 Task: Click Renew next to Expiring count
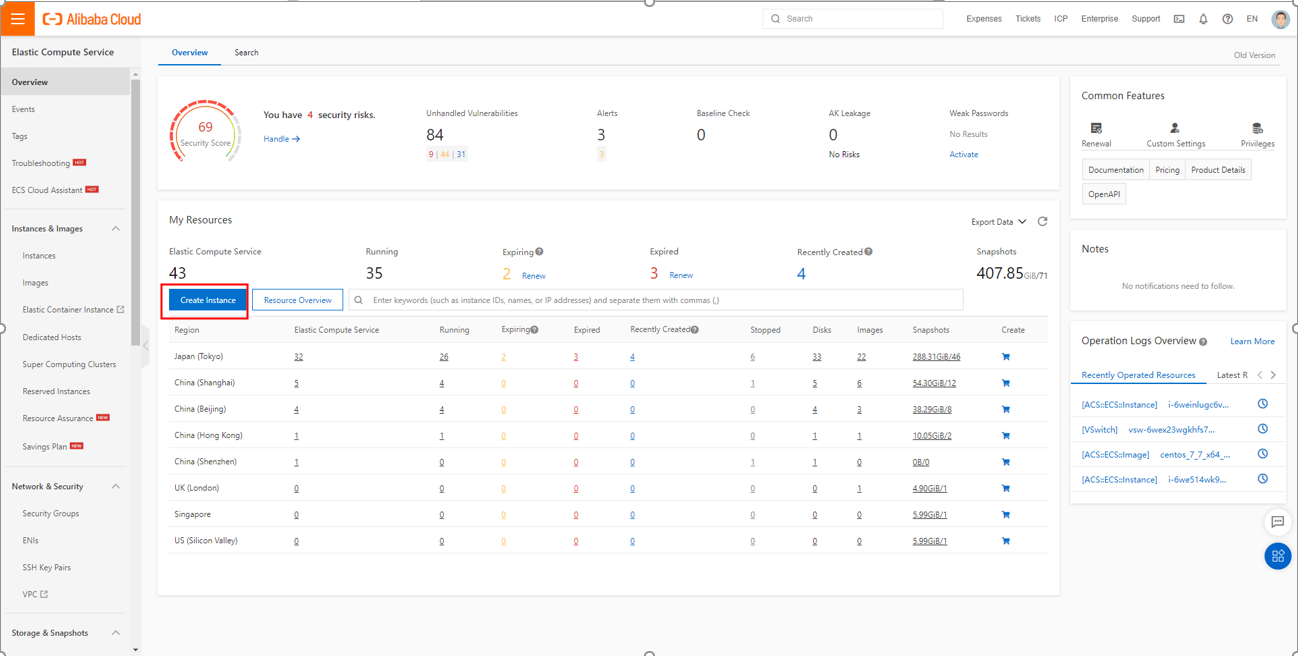(534, 275)
